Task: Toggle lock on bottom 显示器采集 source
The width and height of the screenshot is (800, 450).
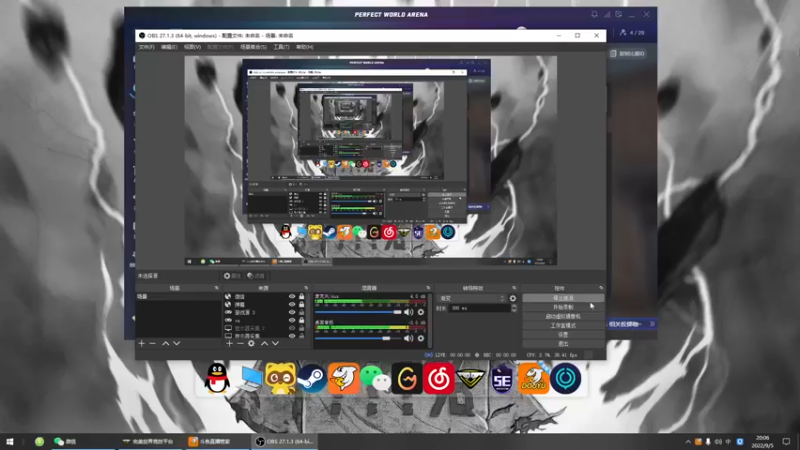Action: [x=302, y=336]
